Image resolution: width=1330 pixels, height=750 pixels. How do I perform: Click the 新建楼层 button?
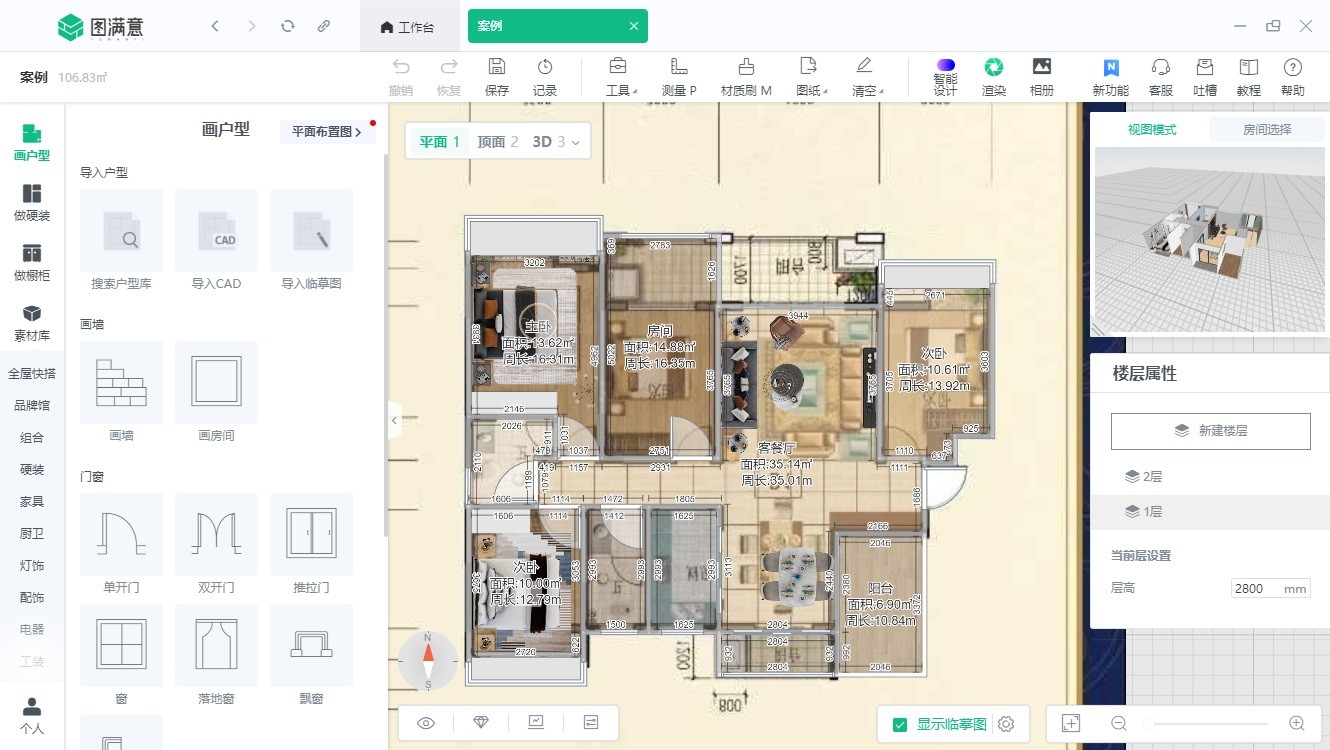[x=1210, y=431]
